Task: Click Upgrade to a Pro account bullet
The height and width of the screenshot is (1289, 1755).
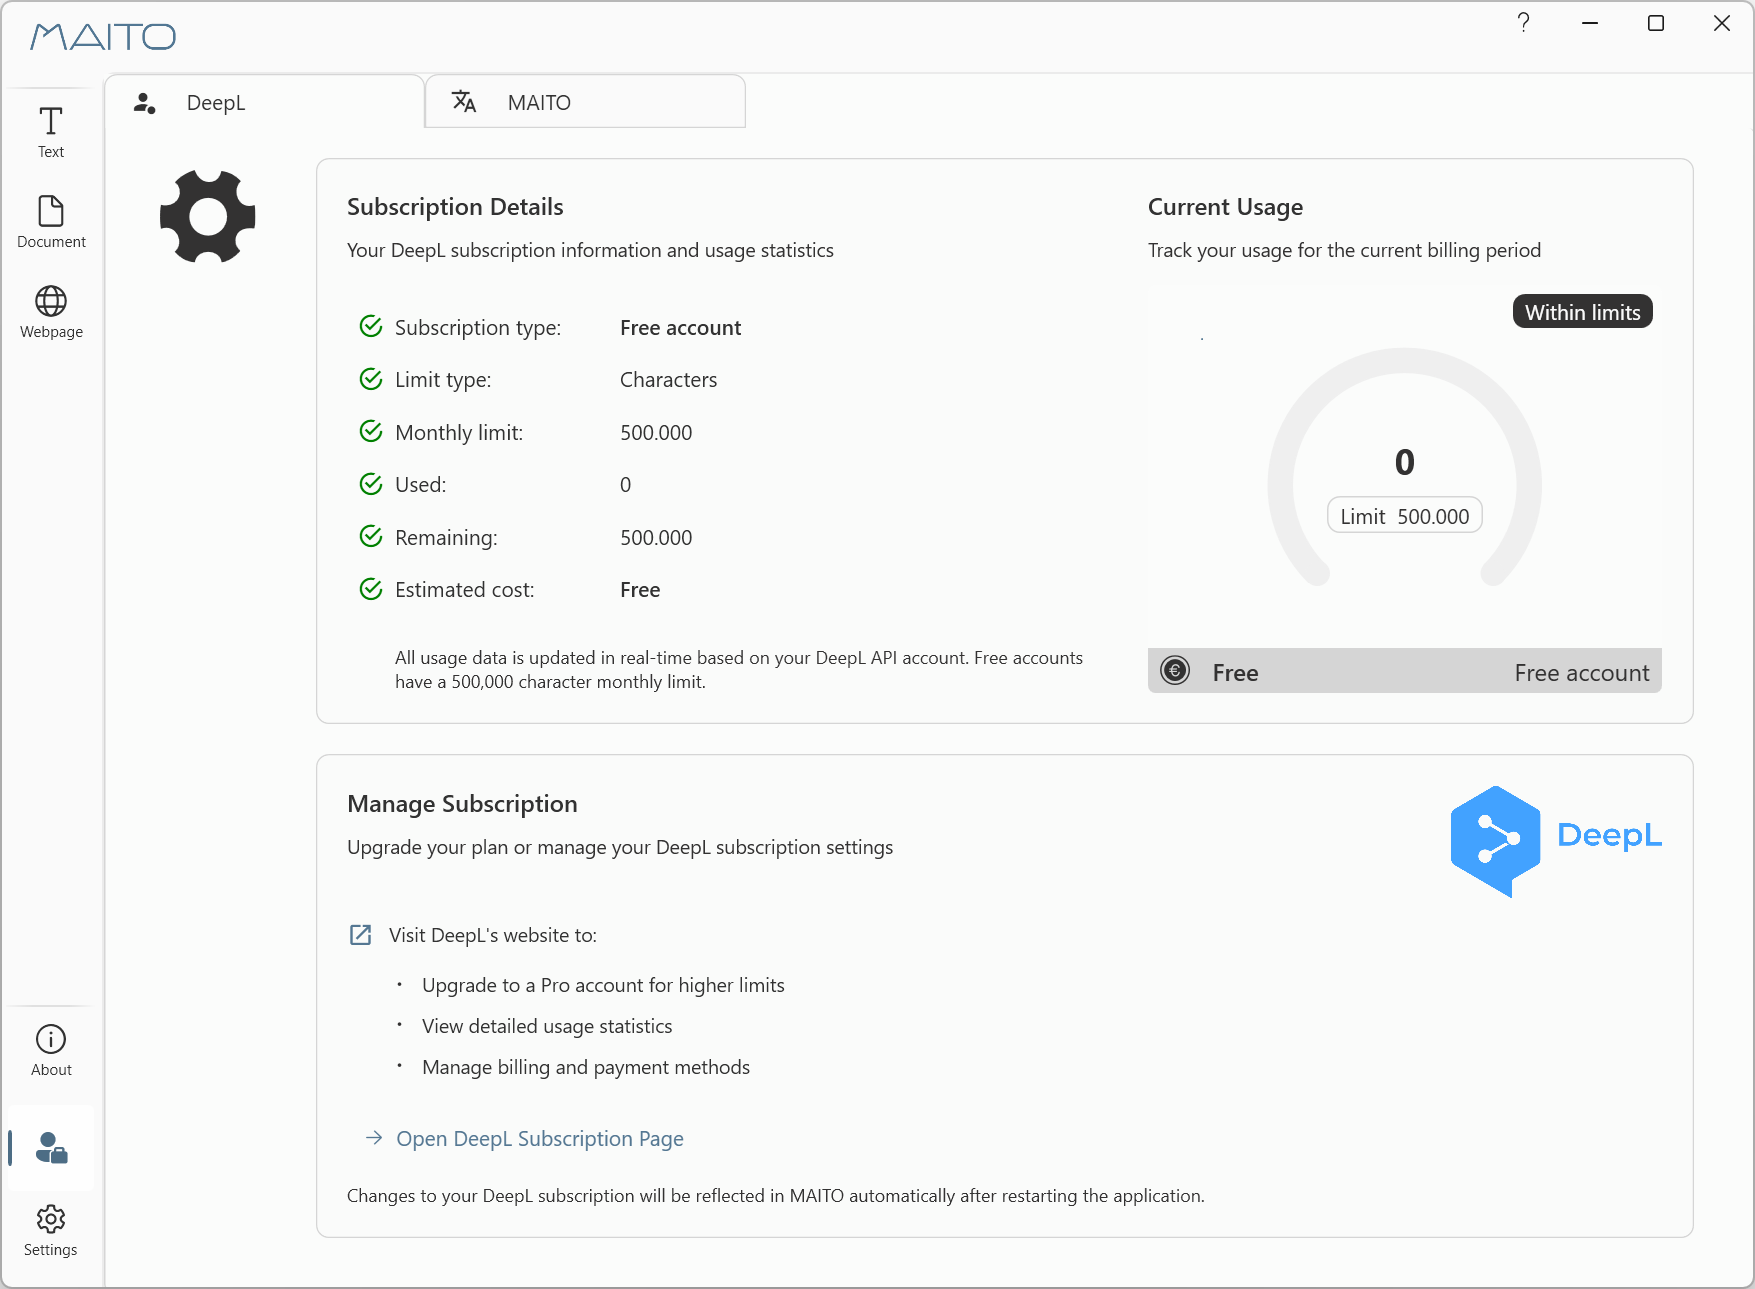Action: [x=603, y=985]
